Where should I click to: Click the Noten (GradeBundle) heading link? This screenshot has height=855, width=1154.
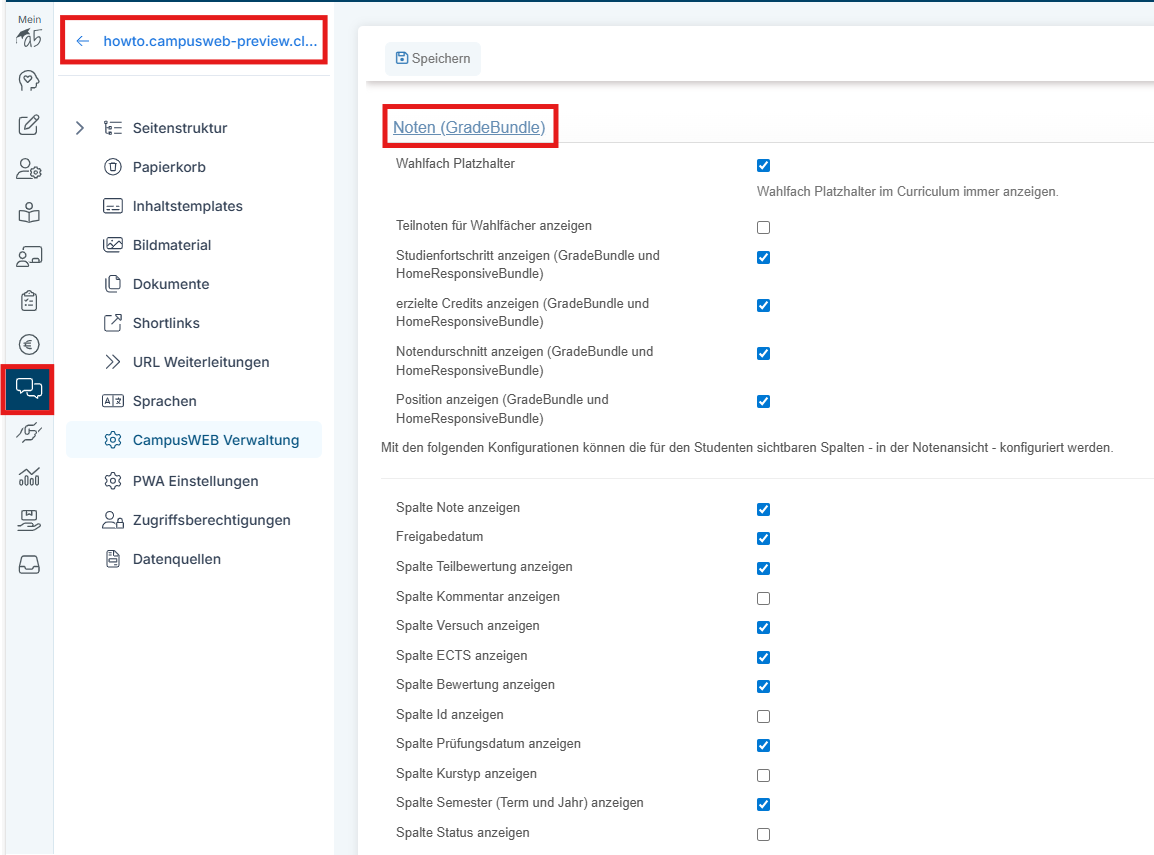click(469, 127)
